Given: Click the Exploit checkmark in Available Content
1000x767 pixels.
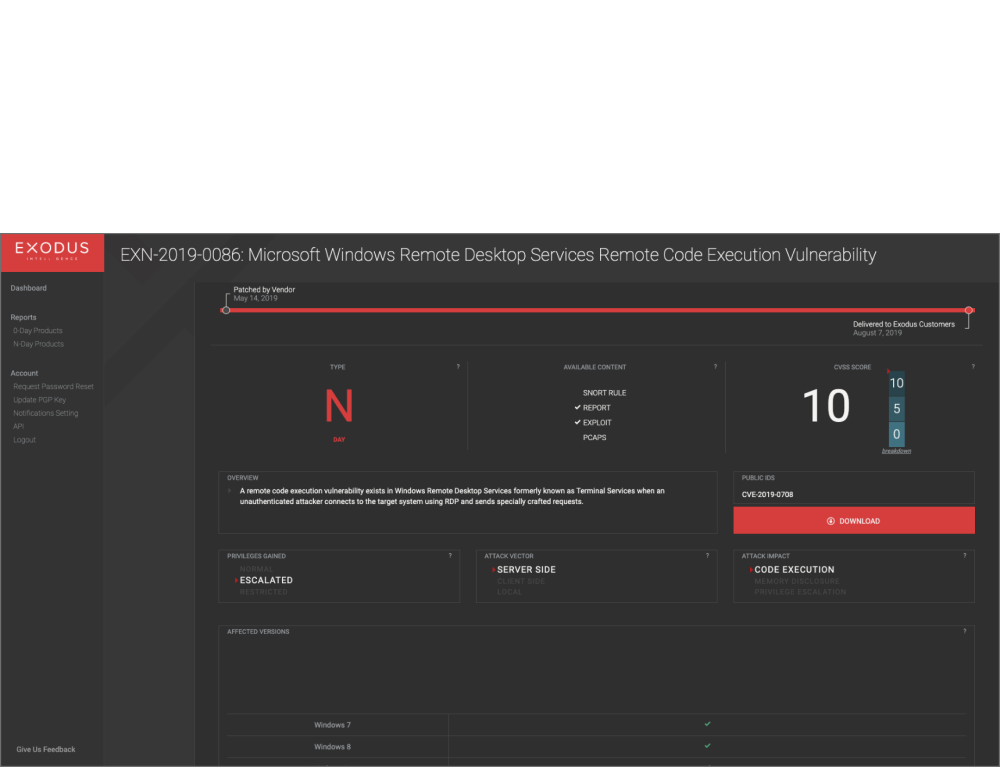Looking at the screenshot, I should coord(578,423).
